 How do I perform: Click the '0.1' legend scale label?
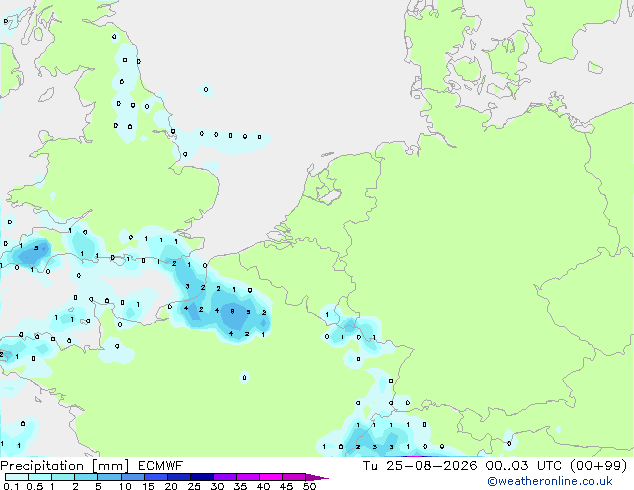11,486
